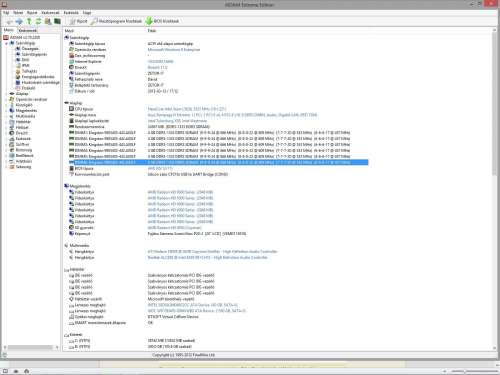Select Túlhajtás icon in the tree

[18, 71]
